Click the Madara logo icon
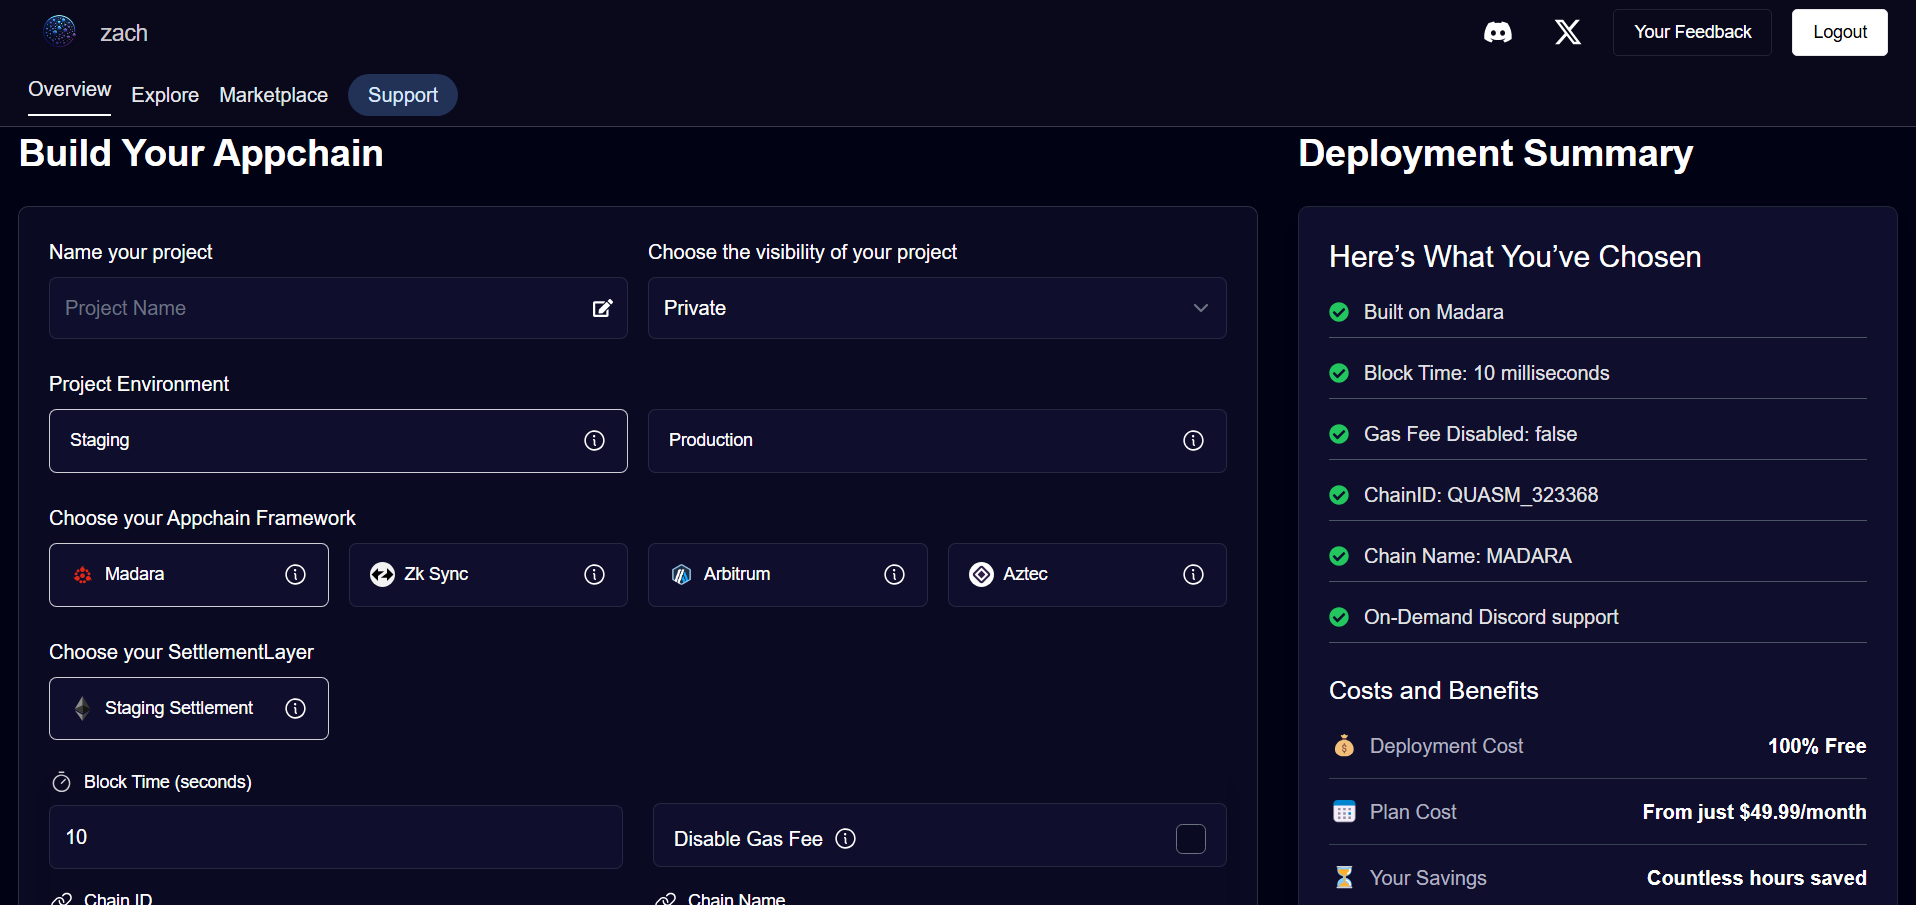Viewport: 1916px width, 905px height. (x=82, y=575)
